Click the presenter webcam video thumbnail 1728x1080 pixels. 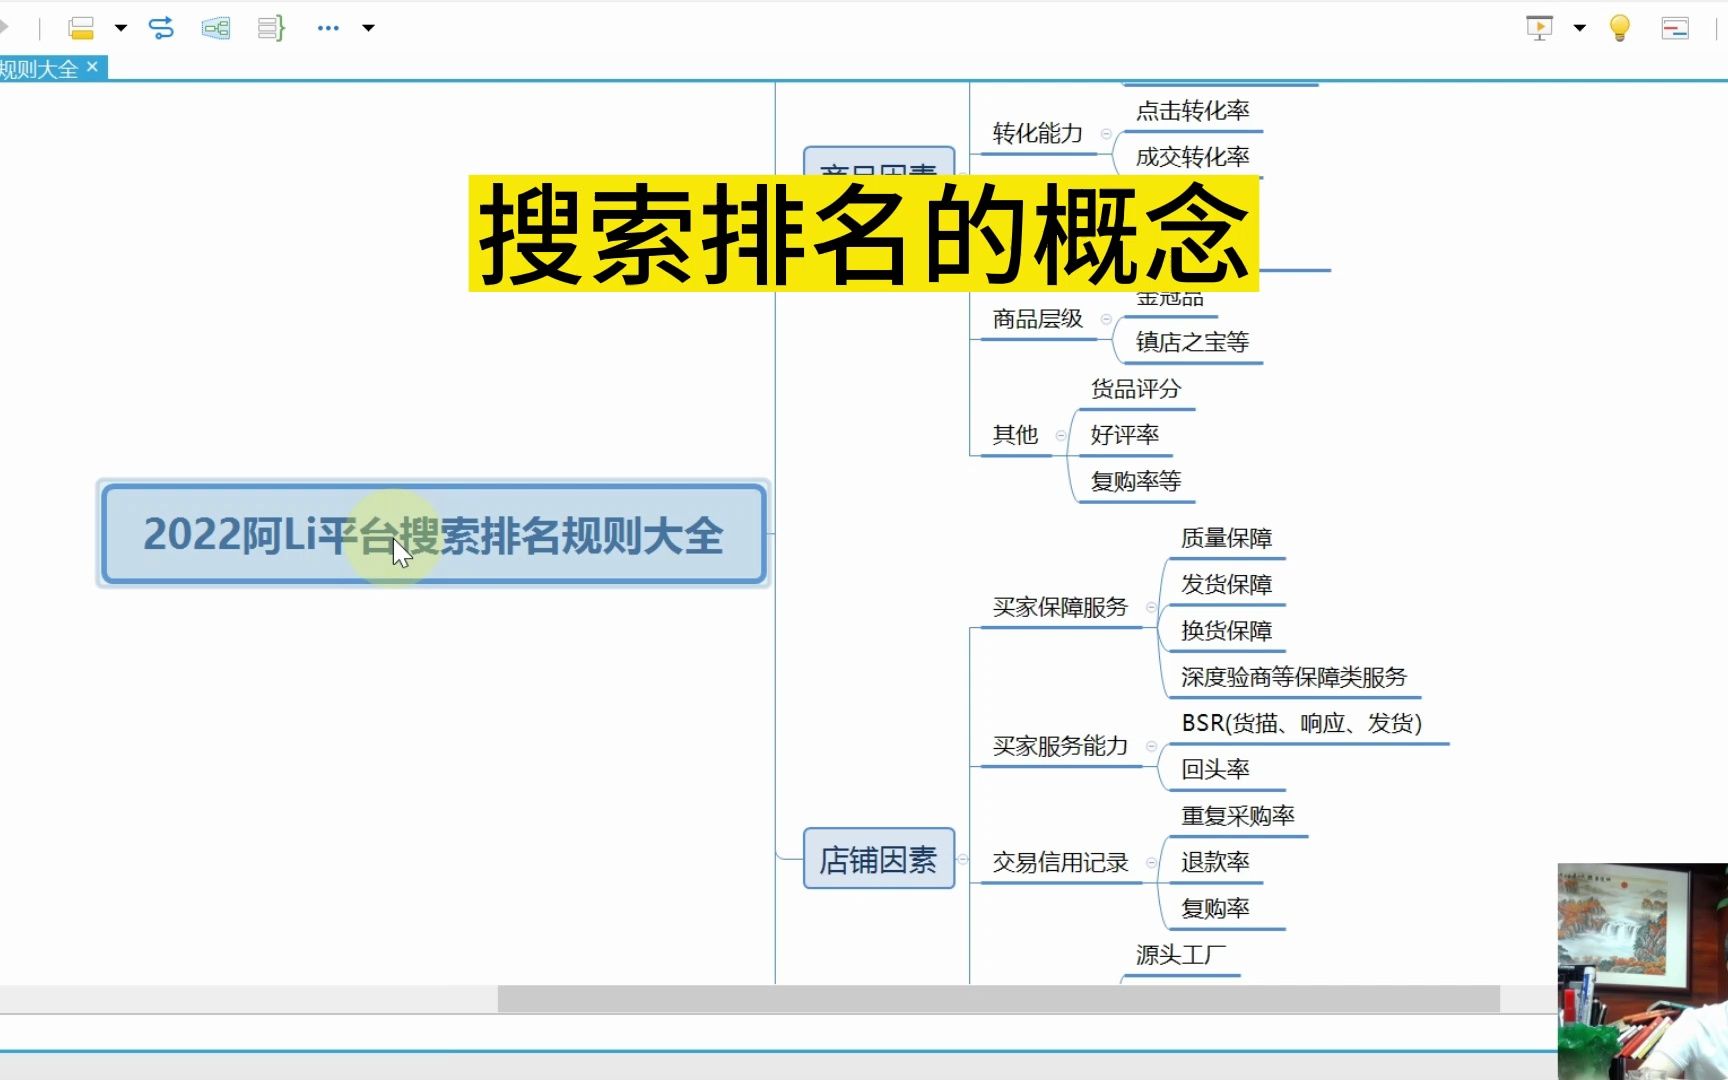point(1643,971)
